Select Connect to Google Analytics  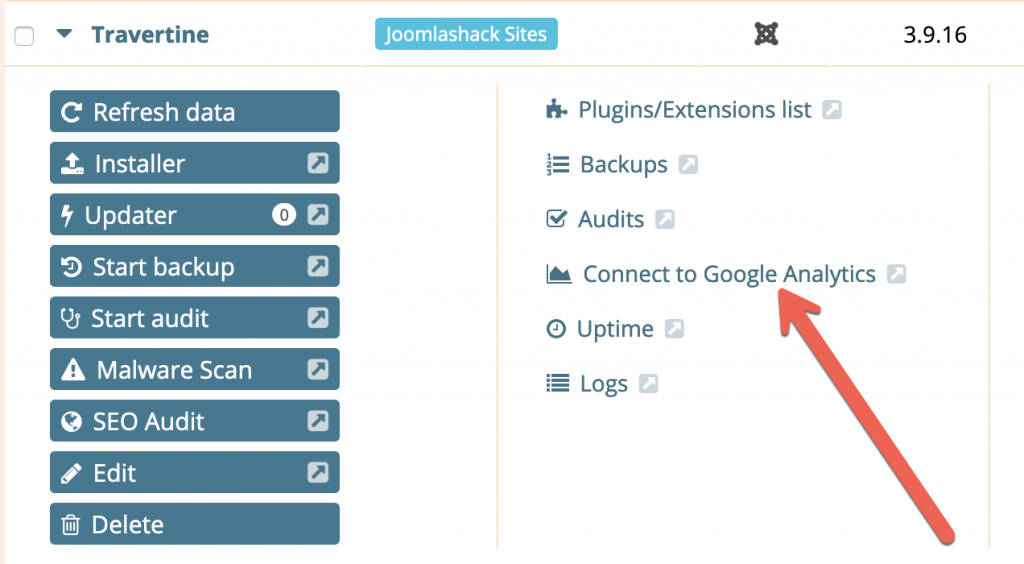(729, 274)
